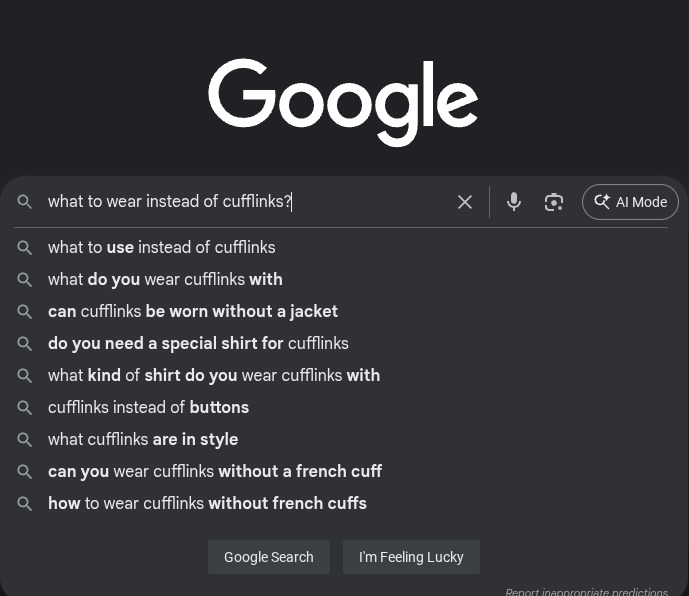
Task: Click the clear search X icon
Action: click(x=465, y=202)
